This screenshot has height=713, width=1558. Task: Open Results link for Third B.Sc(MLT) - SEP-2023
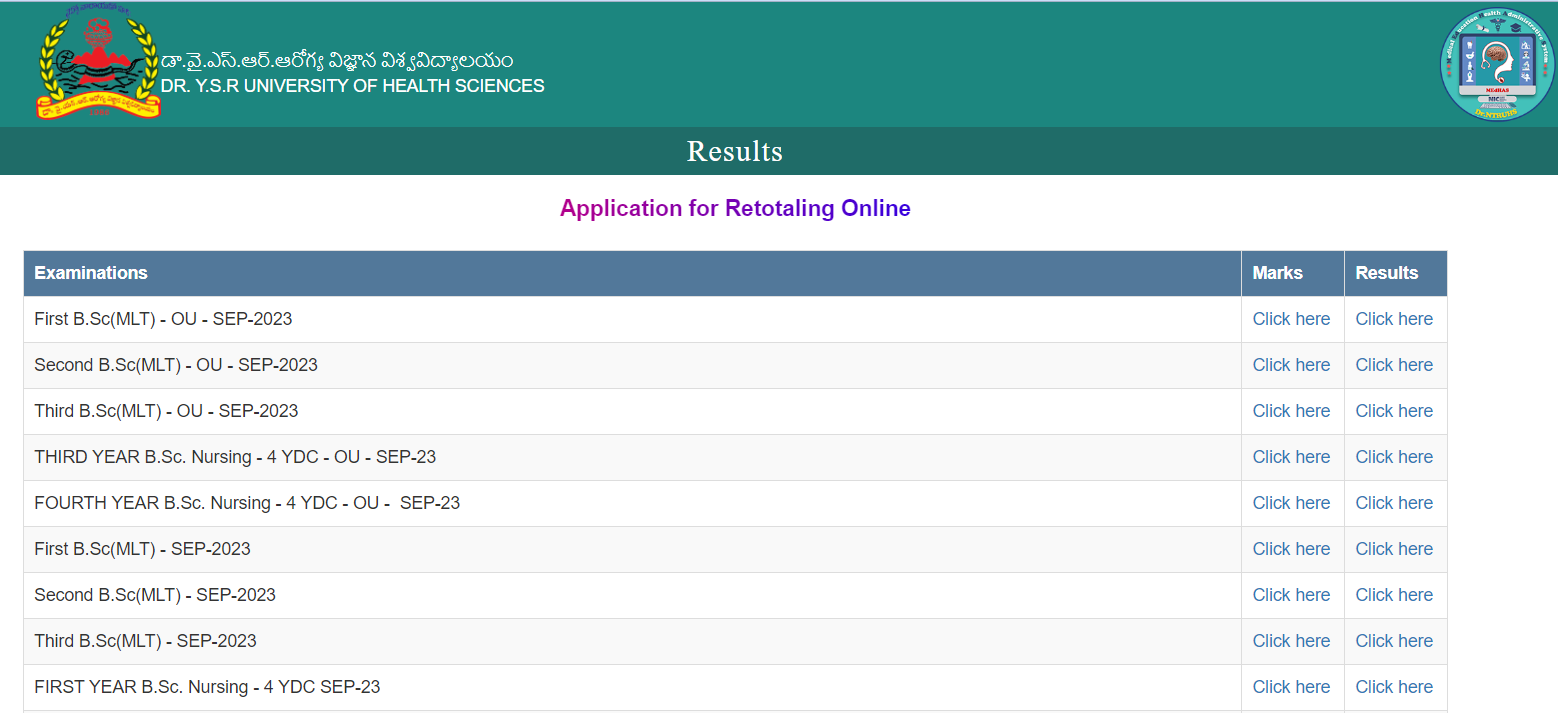click(1394, 641)
